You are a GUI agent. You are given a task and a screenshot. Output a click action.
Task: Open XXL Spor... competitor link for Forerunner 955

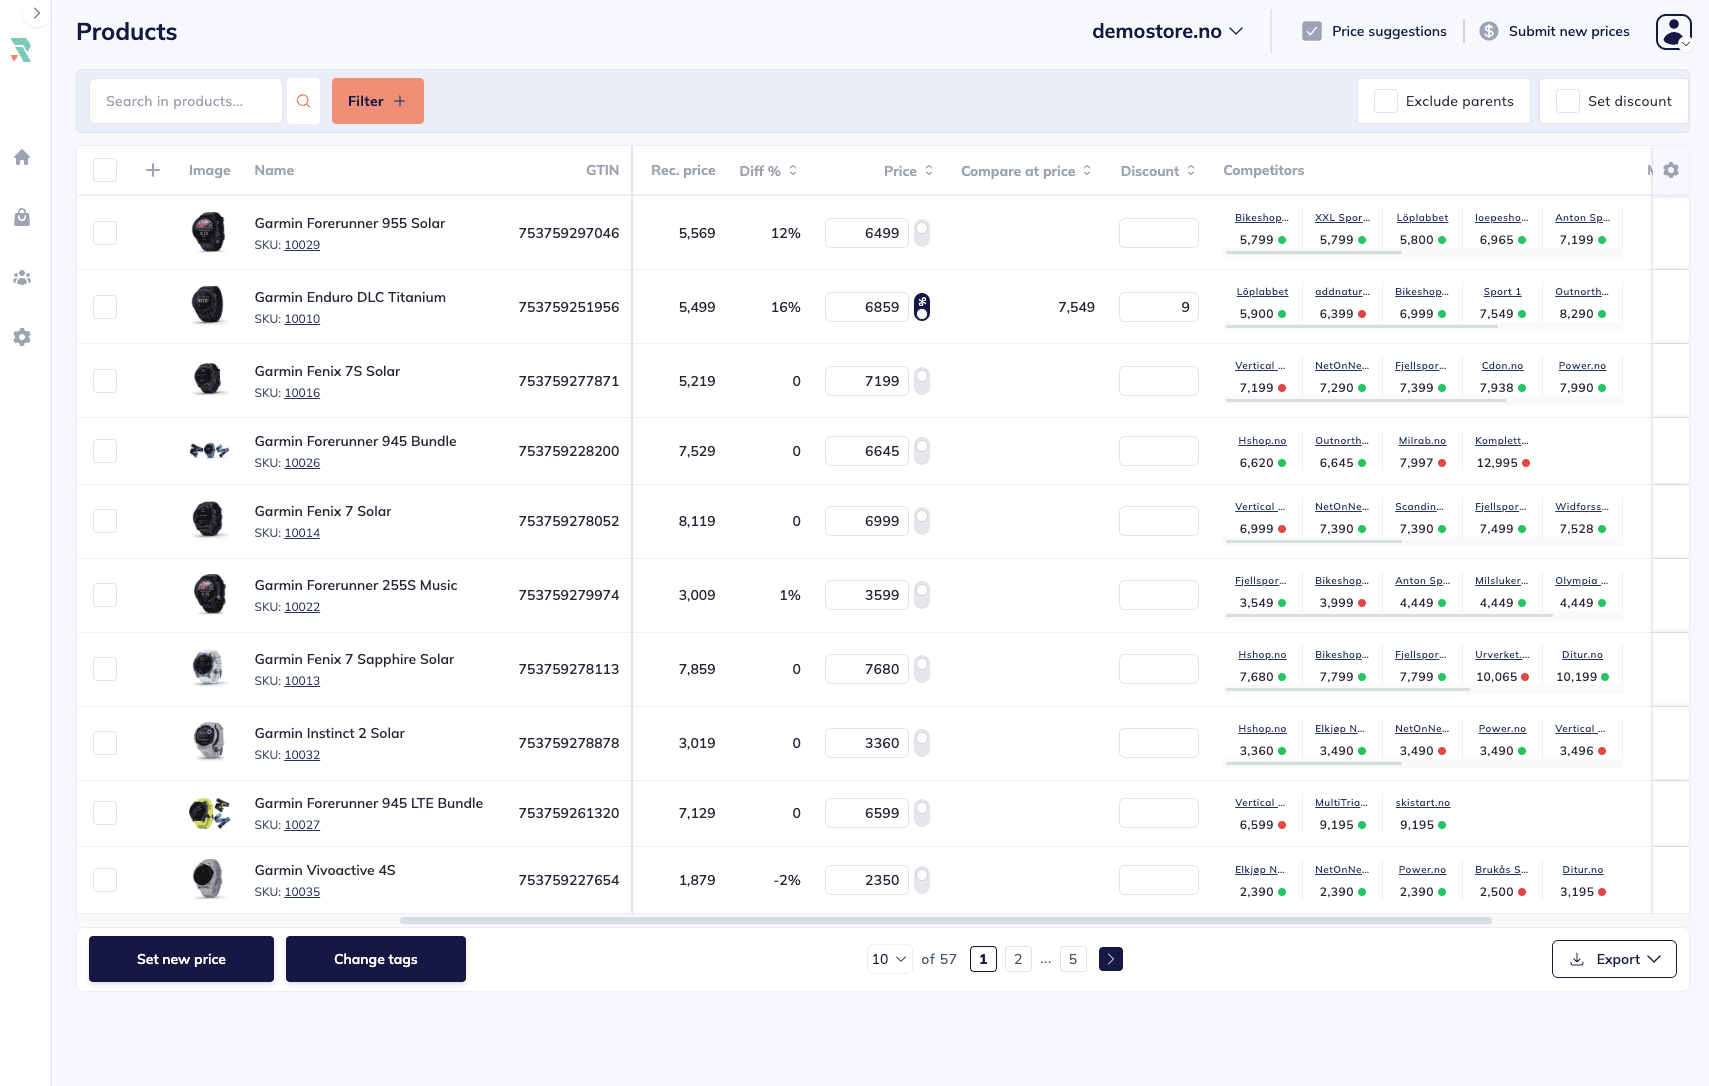pyautogui.click(x=1342, y=218)
